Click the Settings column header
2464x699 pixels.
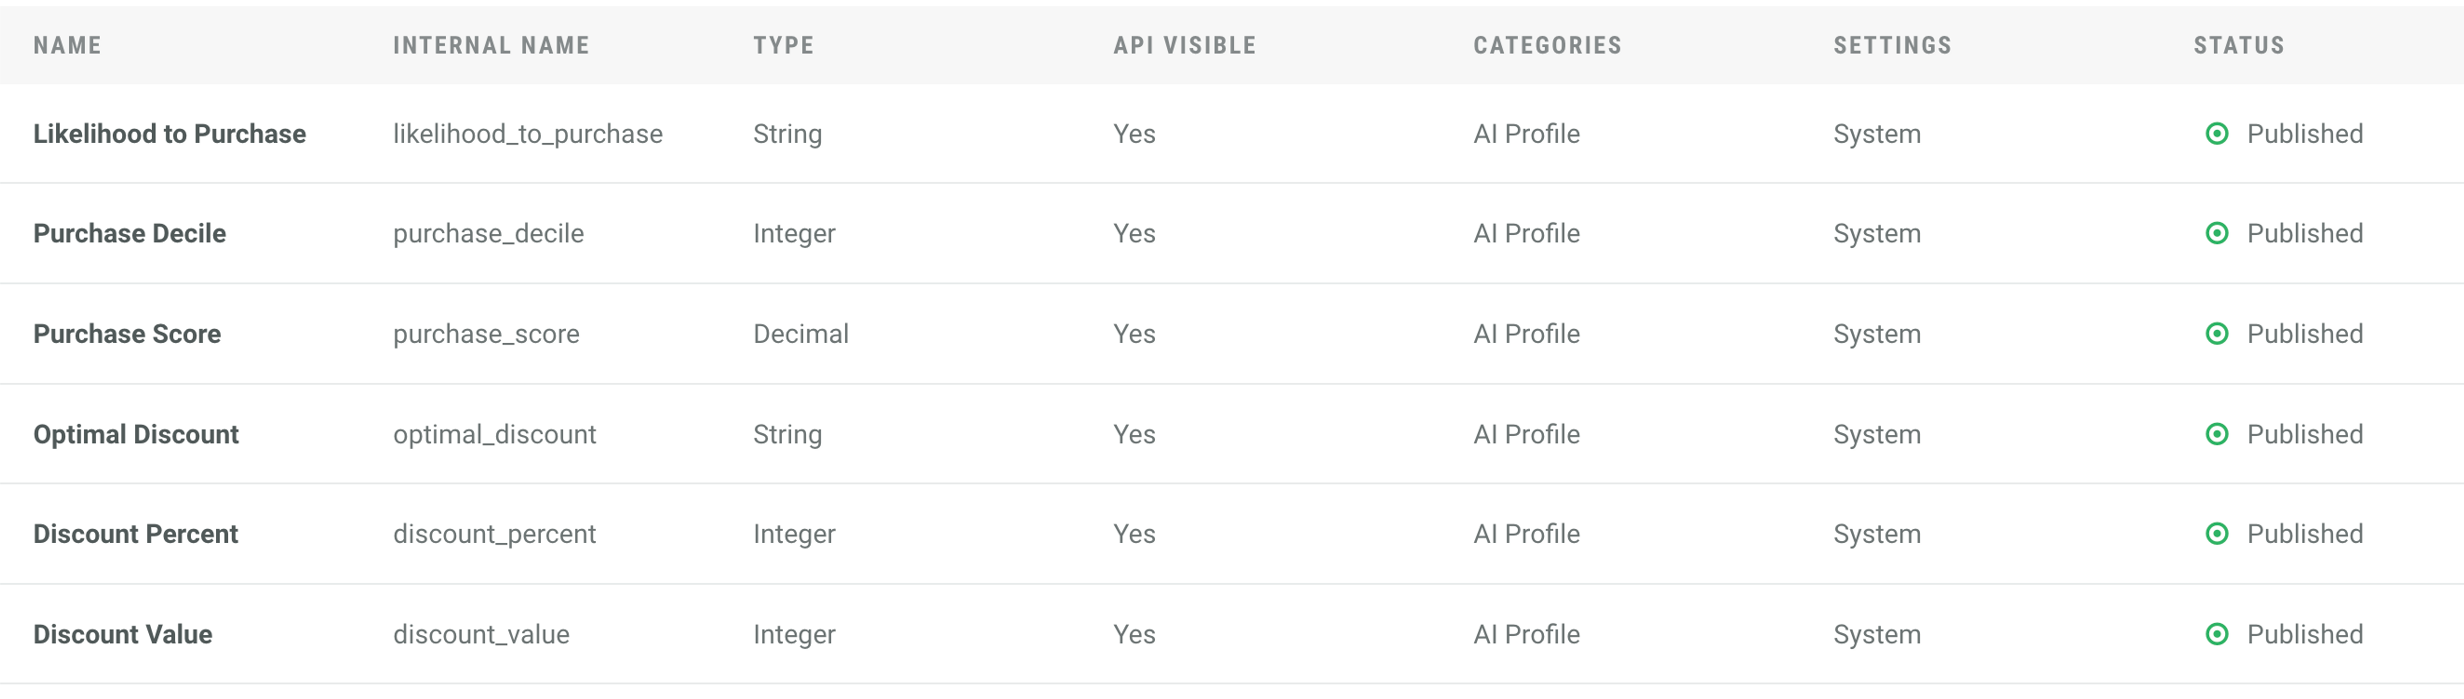pyautogui.click(x=1892, y=46)
